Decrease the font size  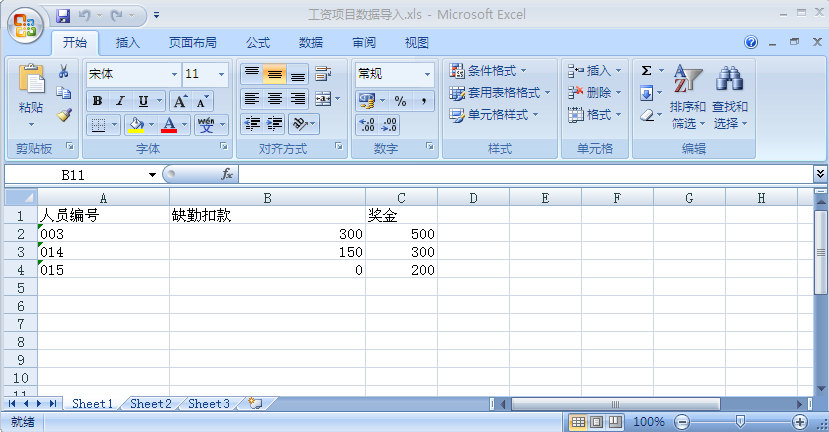(x=202, y=101)
